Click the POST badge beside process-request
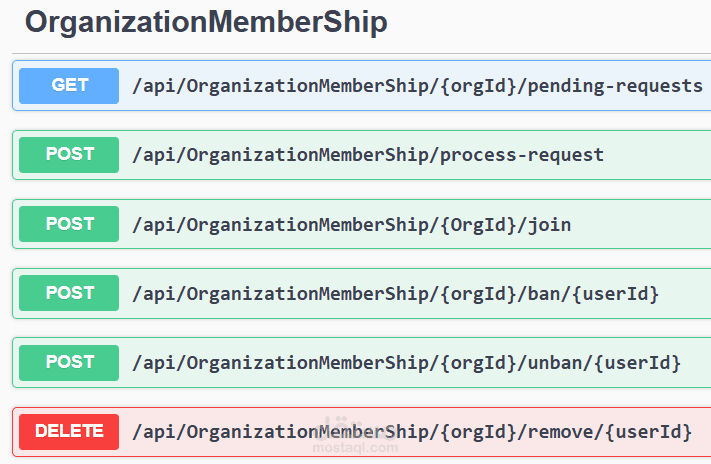 69,155
